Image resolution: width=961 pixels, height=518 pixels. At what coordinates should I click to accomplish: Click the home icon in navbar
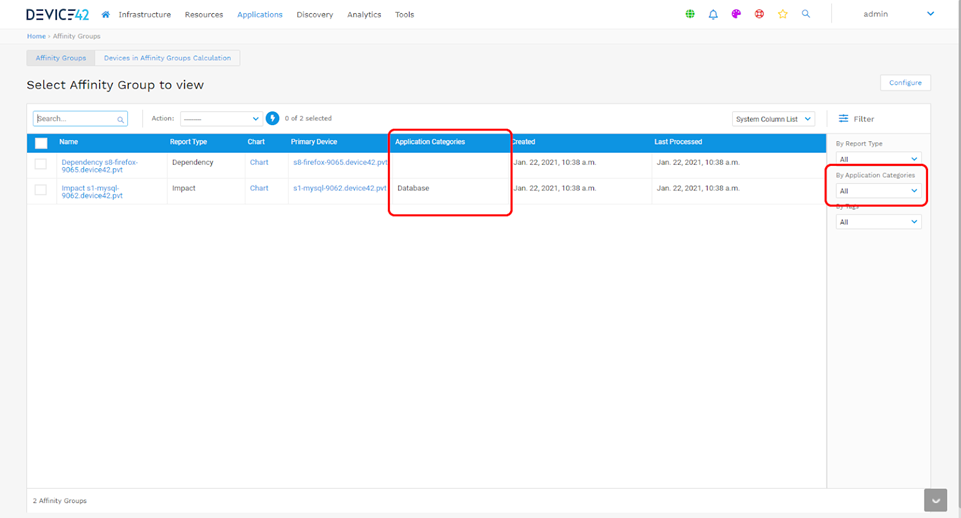pyautogui.click(x=106, y=15)
